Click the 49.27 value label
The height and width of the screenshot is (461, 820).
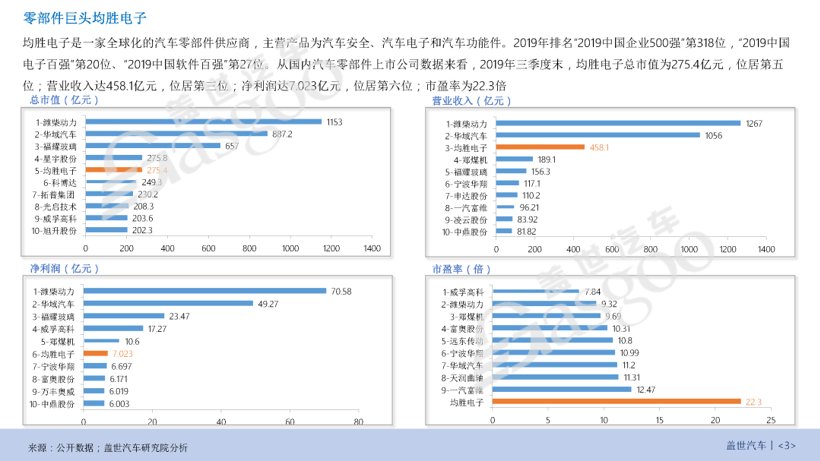tap(268, 304)
